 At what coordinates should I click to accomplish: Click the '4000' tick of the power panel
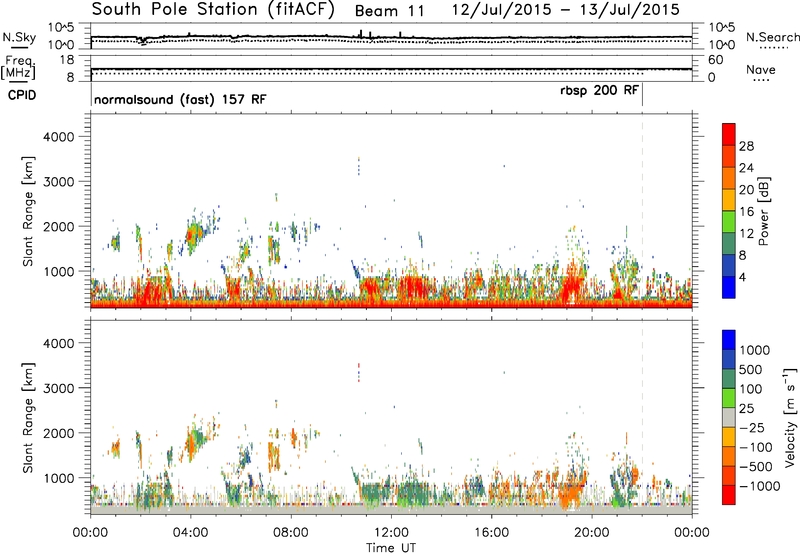tap(58, 137)
